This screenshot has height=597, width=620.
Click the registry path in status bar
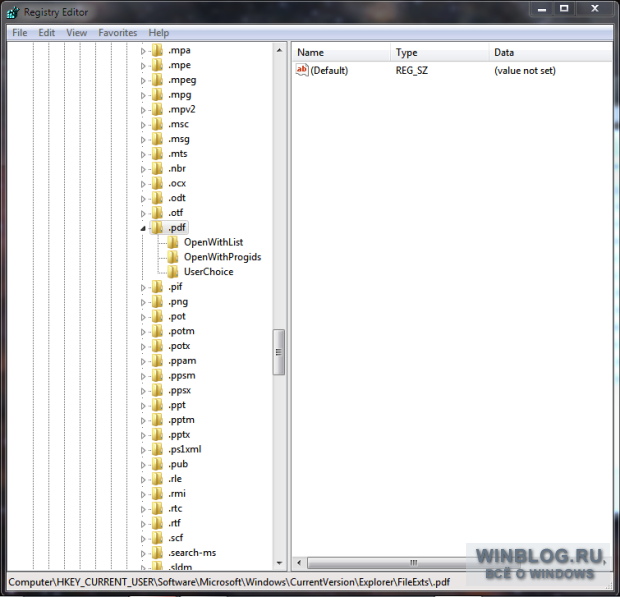229,582
